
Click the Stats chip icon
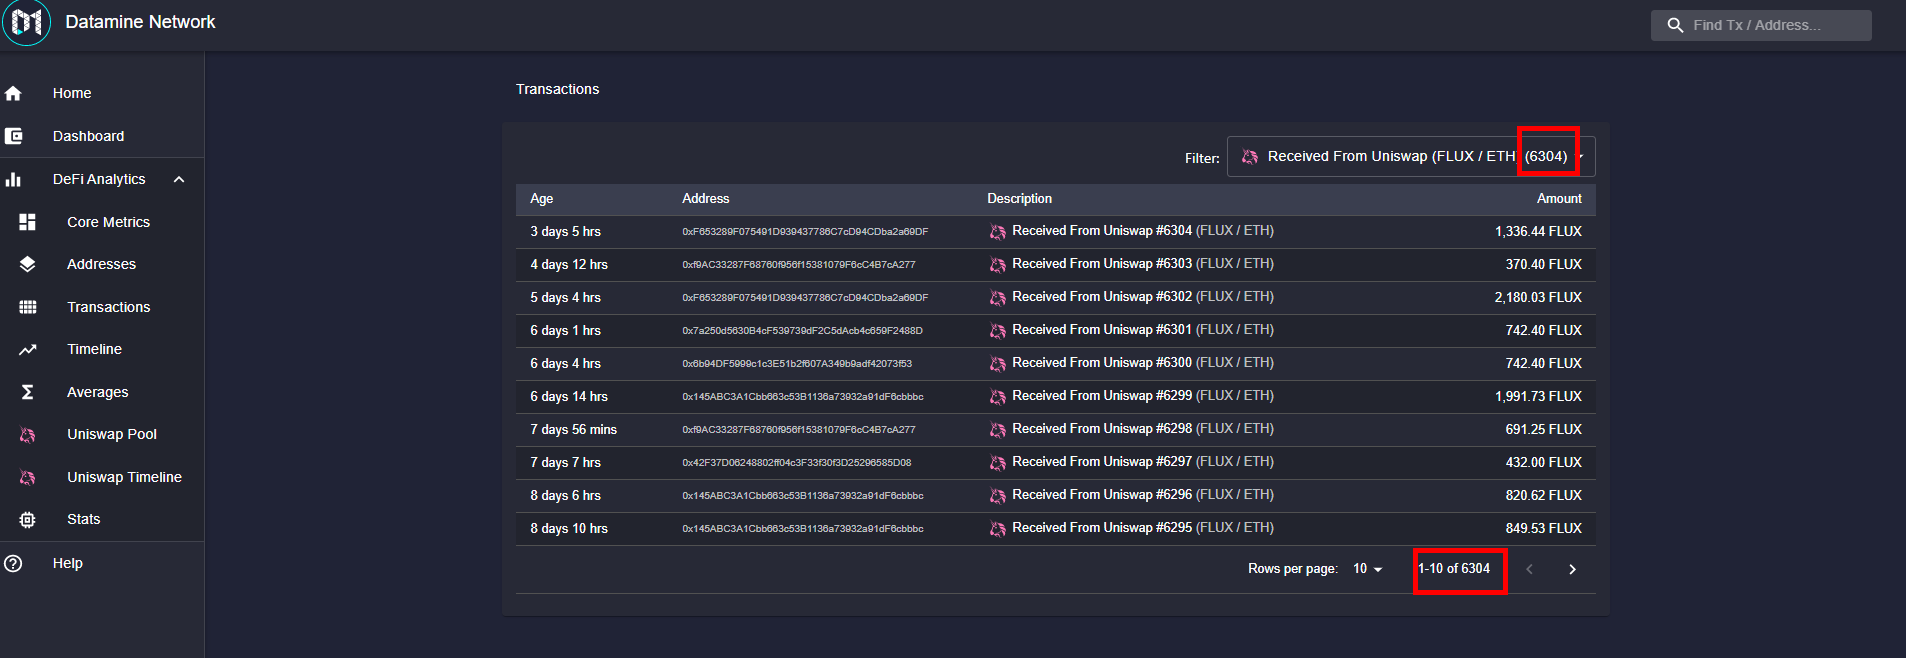27,519
